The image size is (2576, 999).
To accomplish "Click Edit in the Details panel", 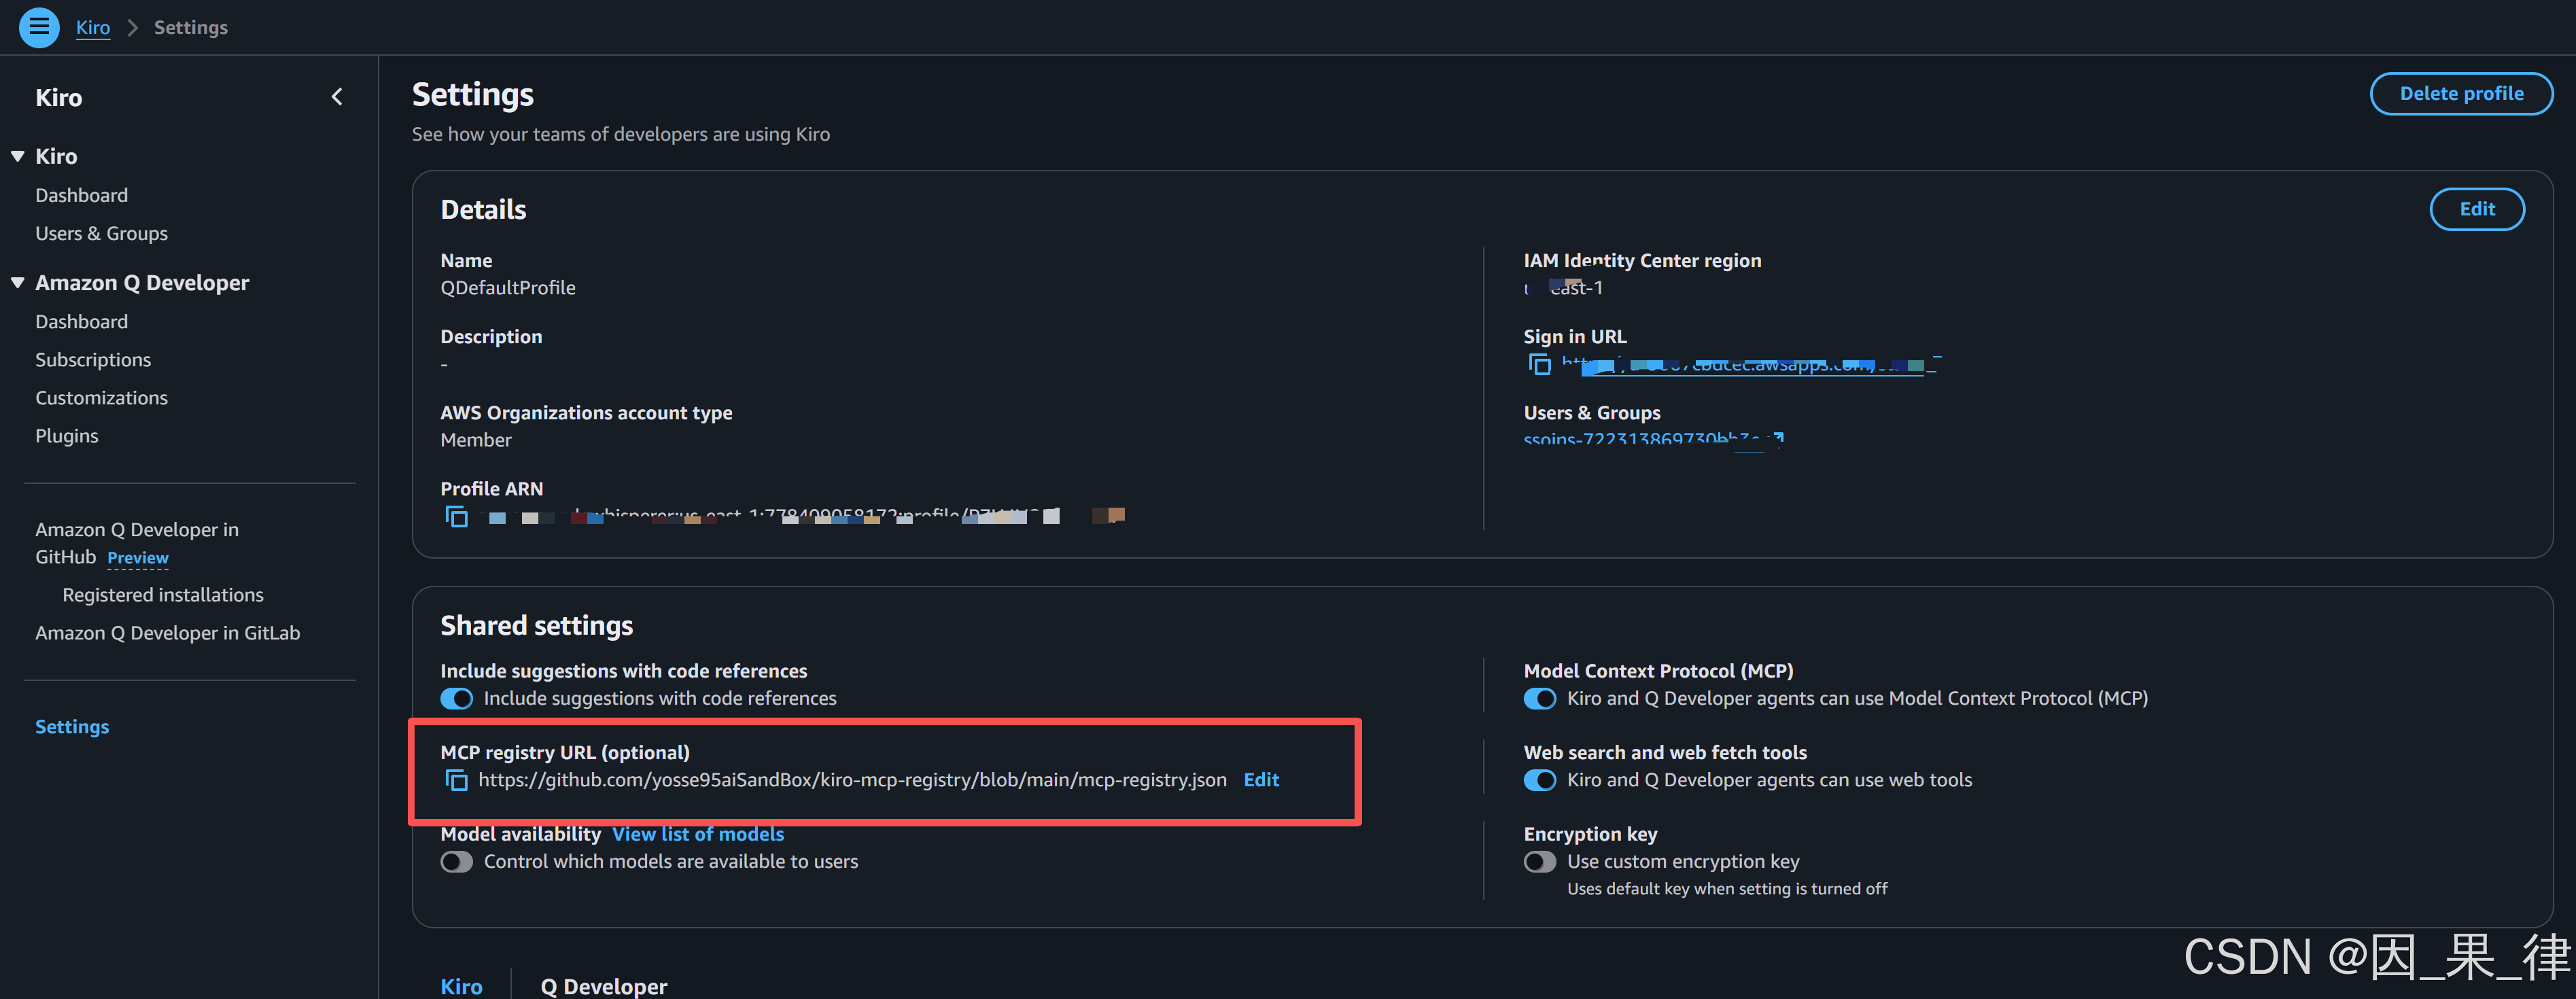I will pyautogui.click(x=2476, y=209).
